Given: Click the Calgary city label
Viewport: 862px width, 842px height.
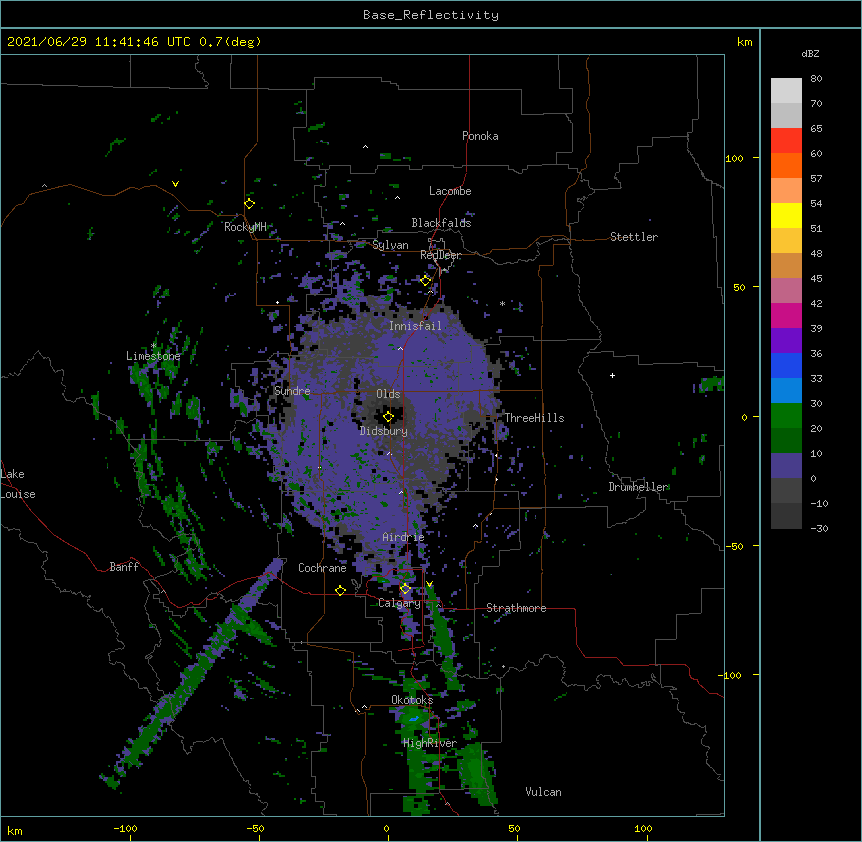Looking at the screenshot, I should pyautogui.click(x=399, y=603).
